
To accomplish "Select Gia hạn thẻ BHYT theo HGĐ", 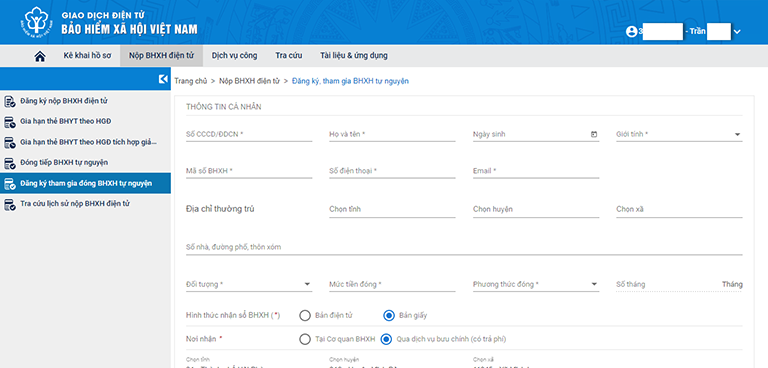I will (85, 122).
